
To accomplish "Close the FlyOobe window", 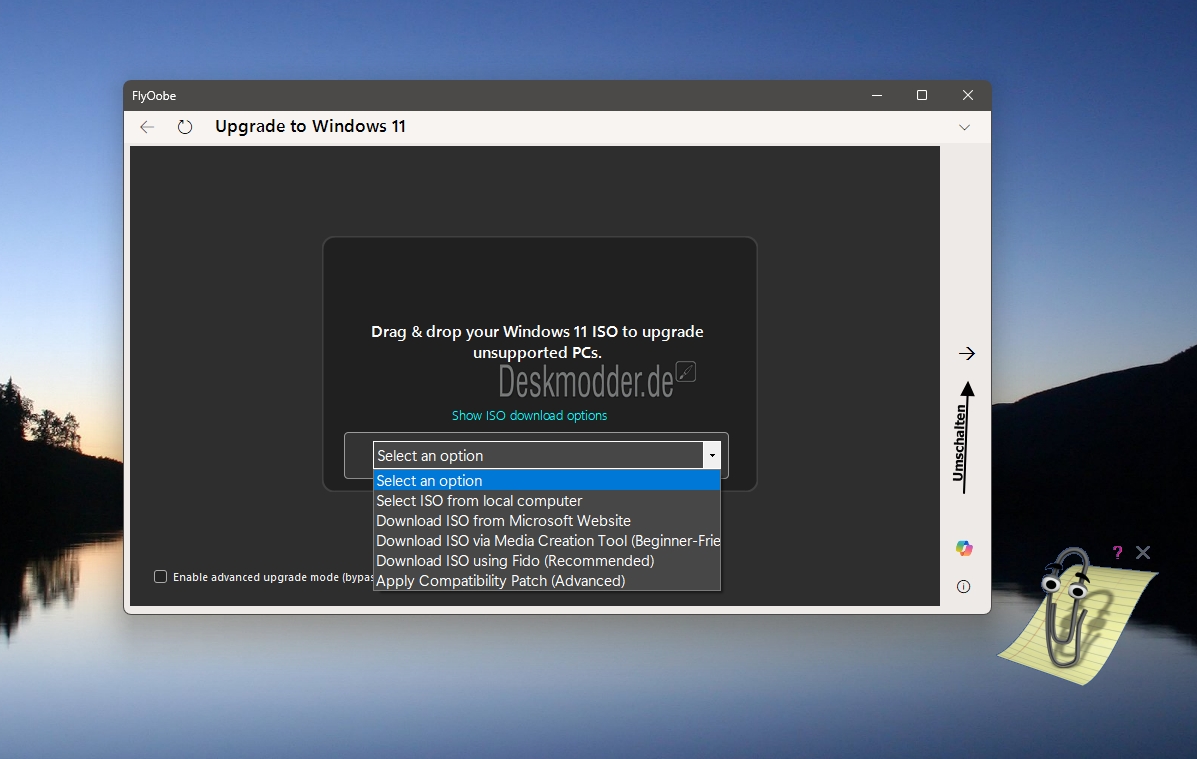I will pos(968,95).
